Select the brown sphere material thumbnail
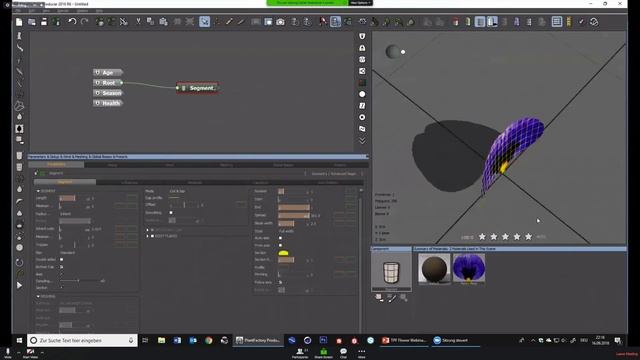 434,268
